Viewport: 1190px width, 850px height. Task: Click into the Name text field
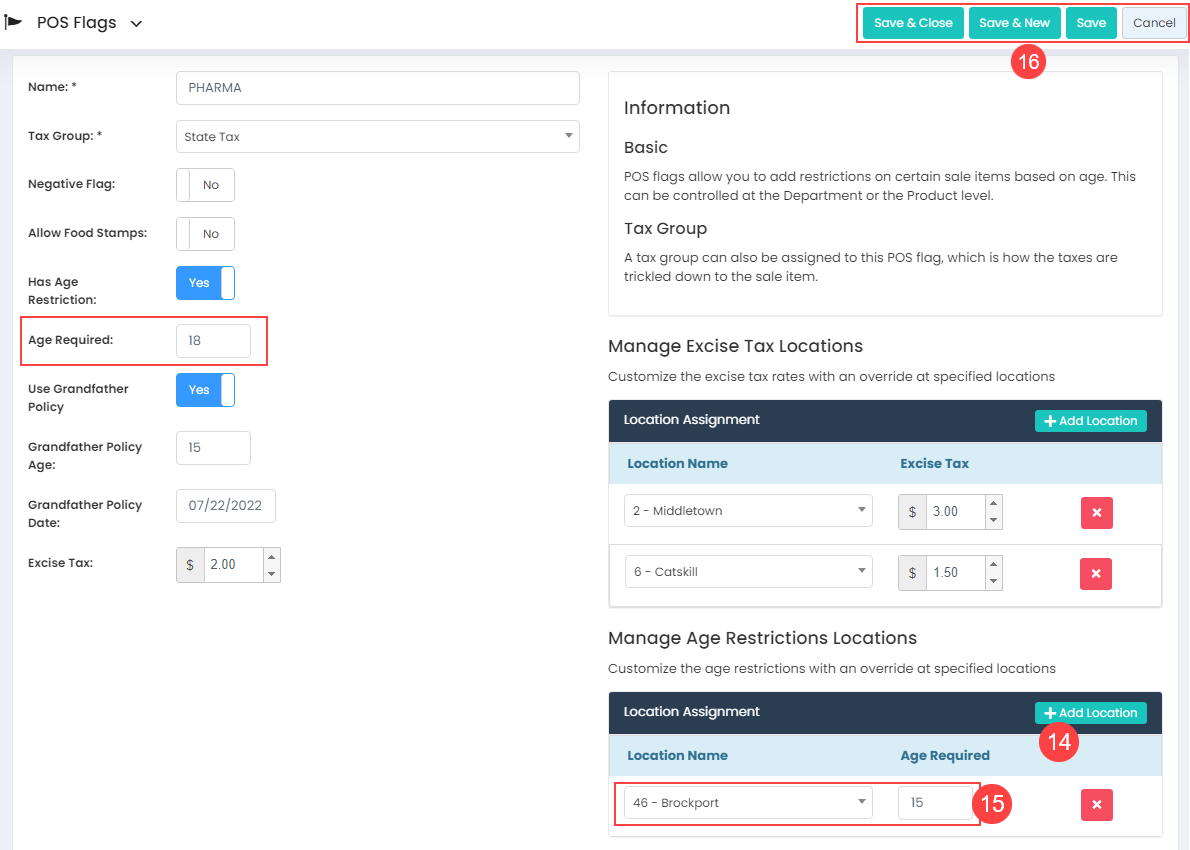(x=377, y=88)
